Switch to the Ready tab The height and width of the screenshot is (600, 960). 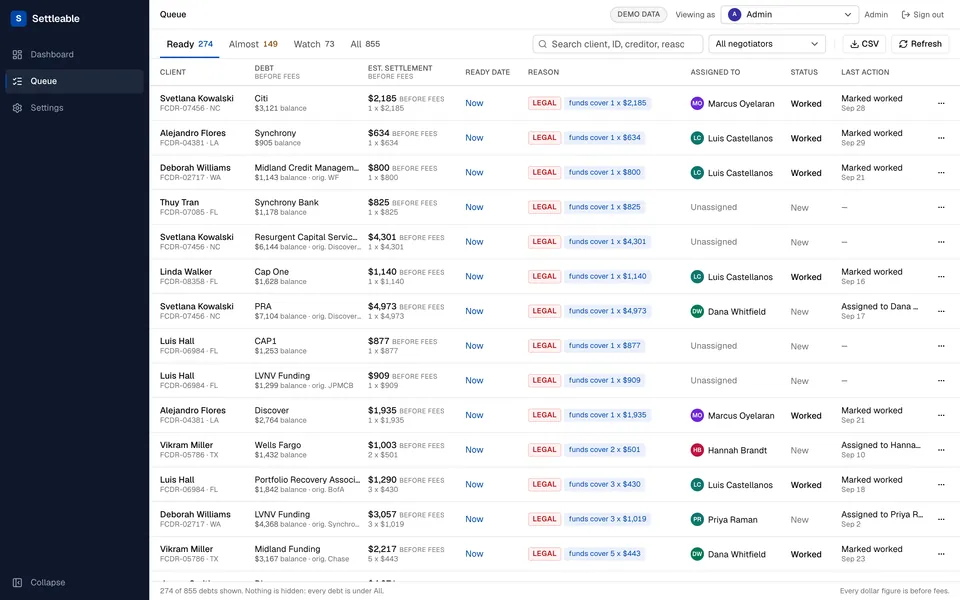tap(190, 44)
